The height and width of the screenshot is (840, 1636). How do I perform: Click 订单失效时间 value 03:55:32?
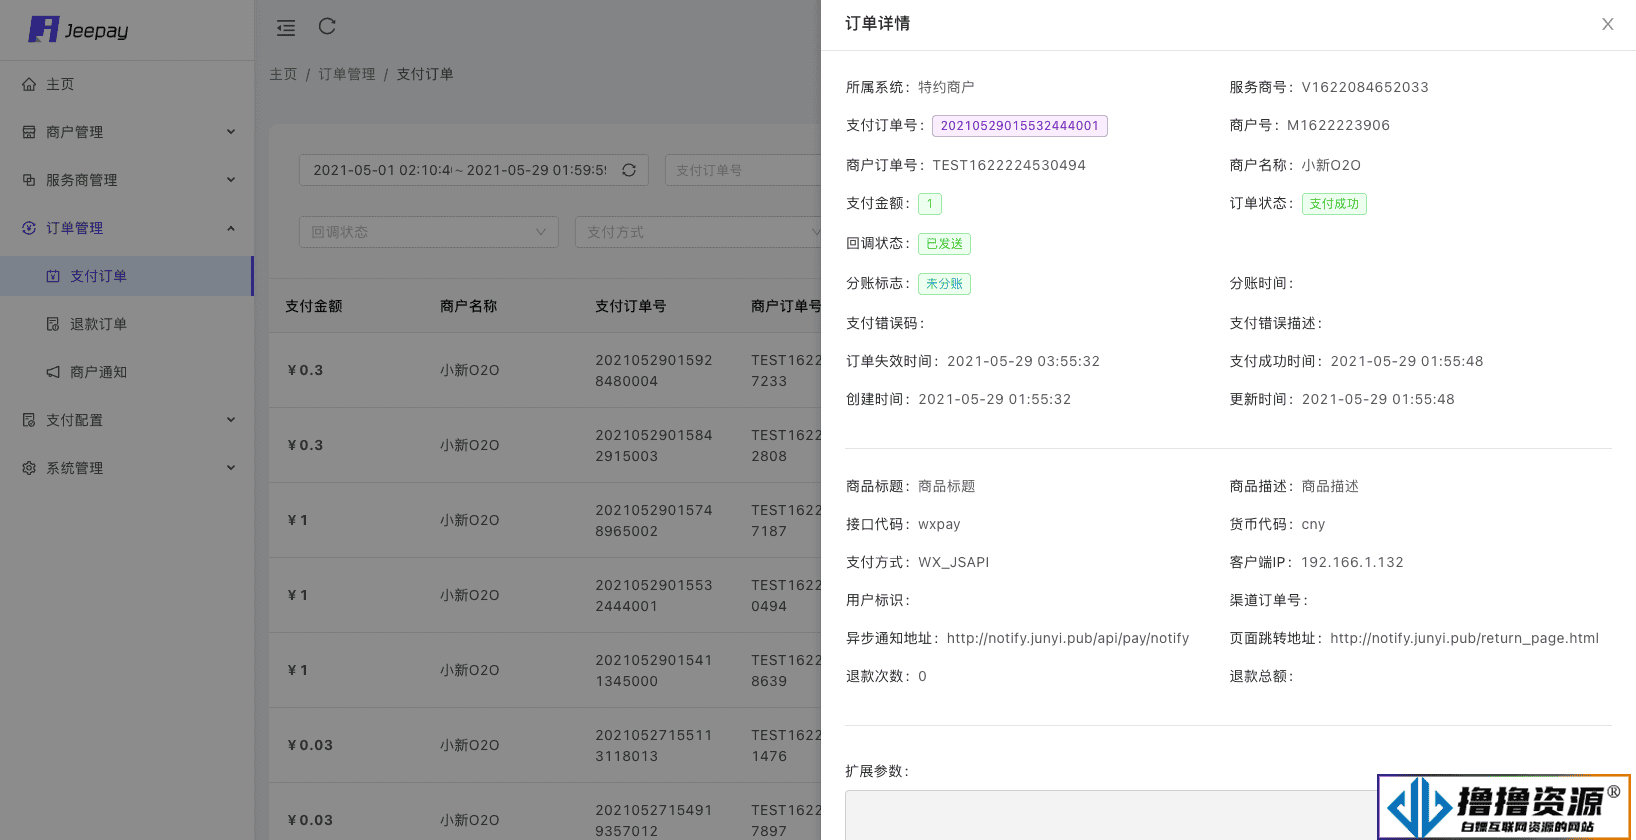tap(1023, 361)
